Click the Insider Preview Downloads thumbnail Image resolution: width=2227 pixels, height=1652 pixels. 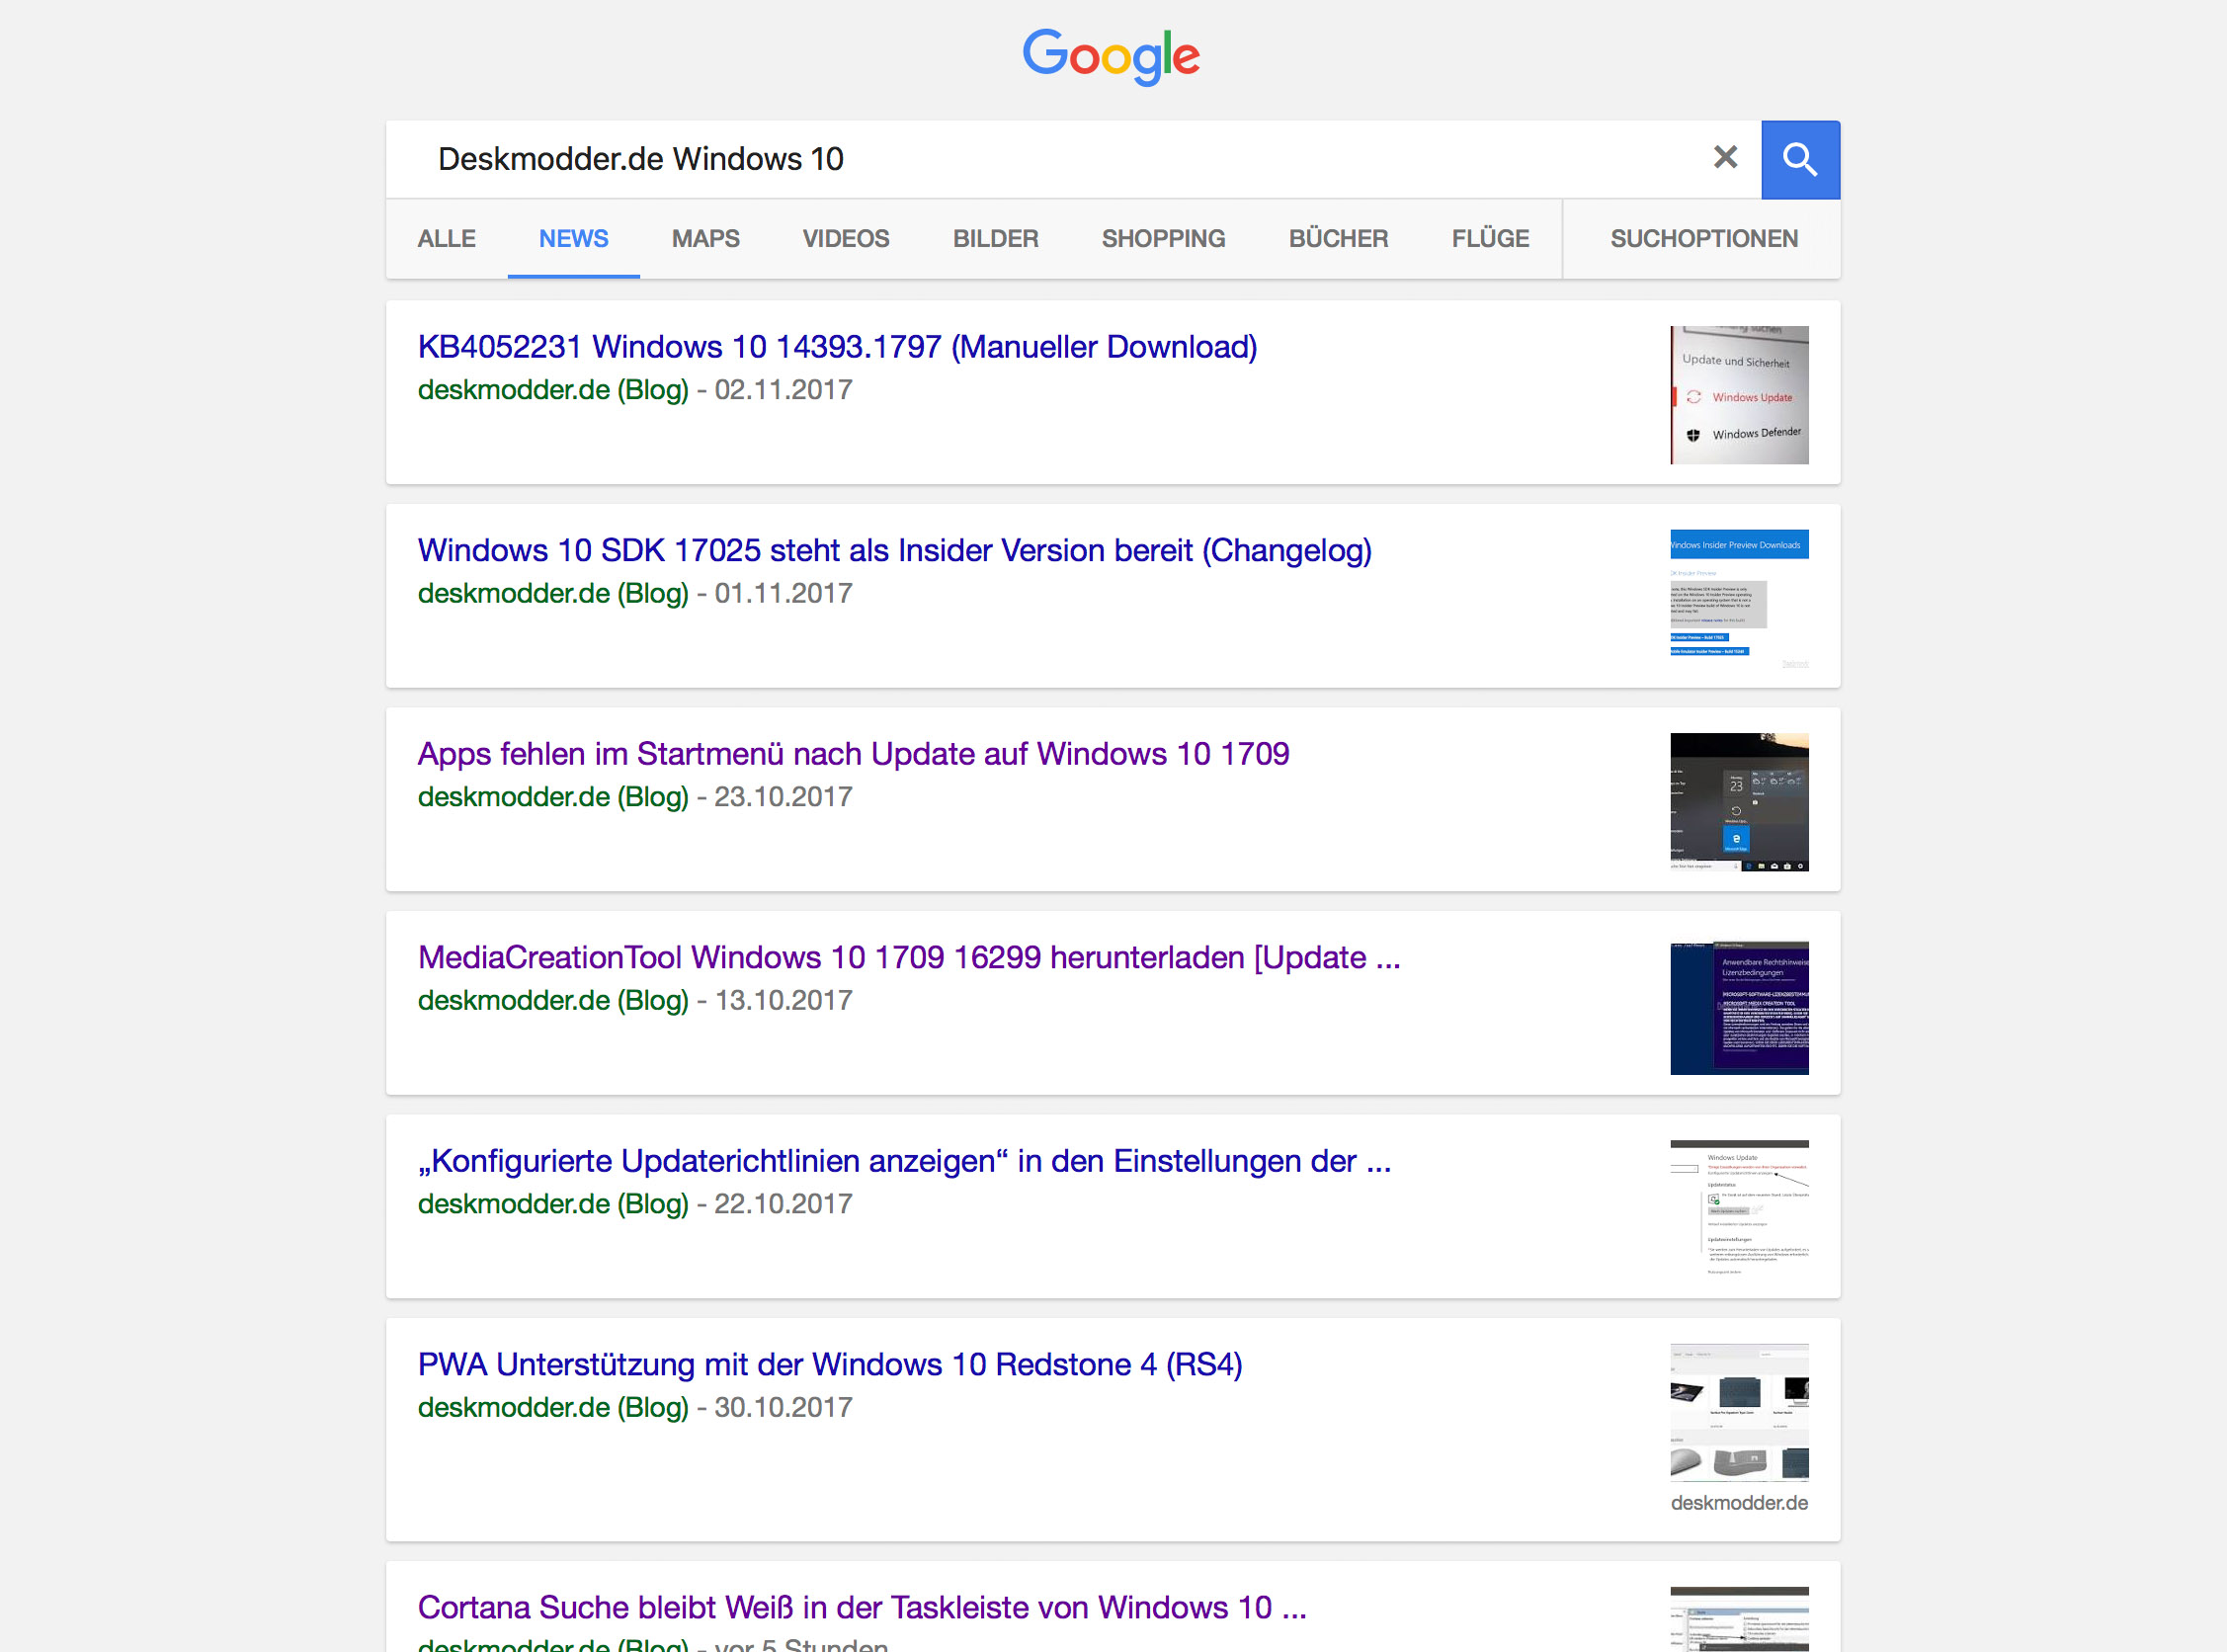coord(1739,598)
